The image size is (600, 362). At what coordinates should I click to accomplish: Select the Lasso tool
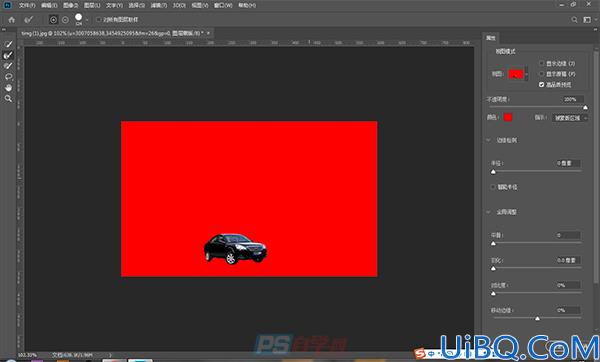coord(8,77)
